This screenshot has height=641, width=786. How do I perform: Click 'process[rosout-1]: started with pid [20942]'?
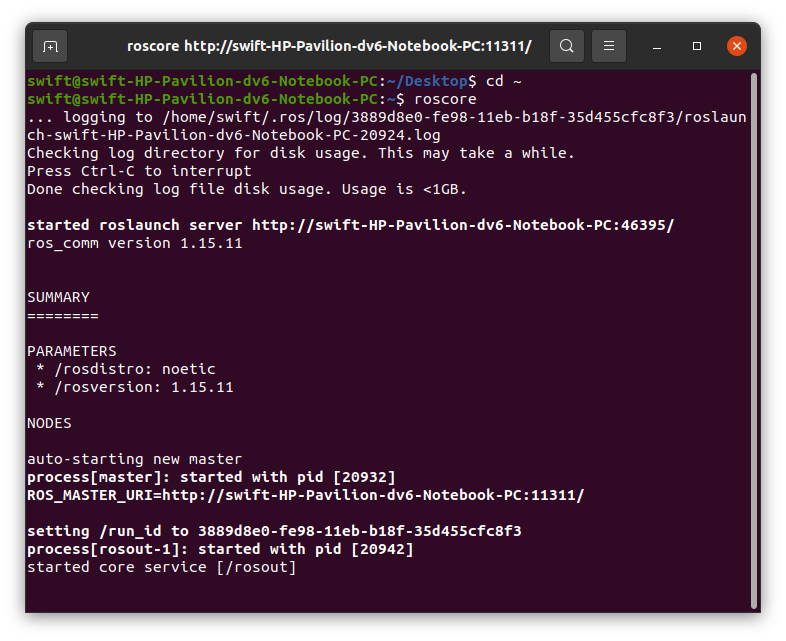coord(220,549)
